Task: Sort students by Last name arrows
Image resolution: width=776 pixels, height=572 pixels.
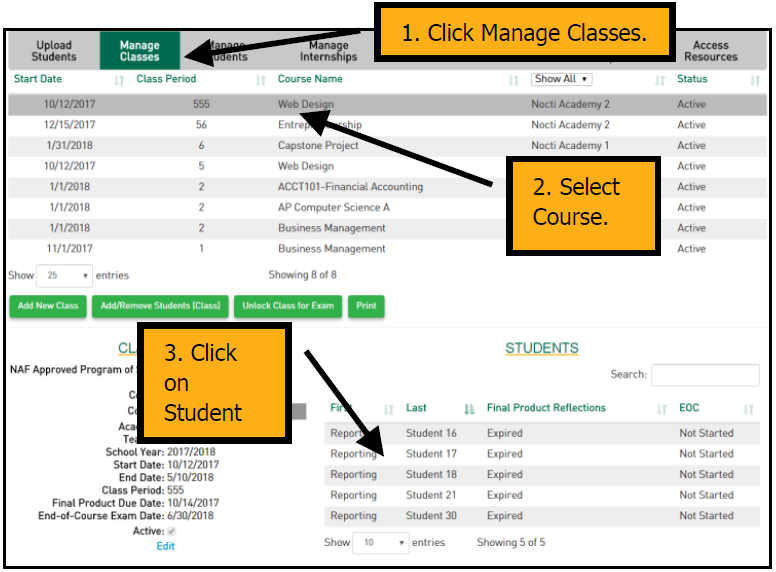Action: coord(469,409)
